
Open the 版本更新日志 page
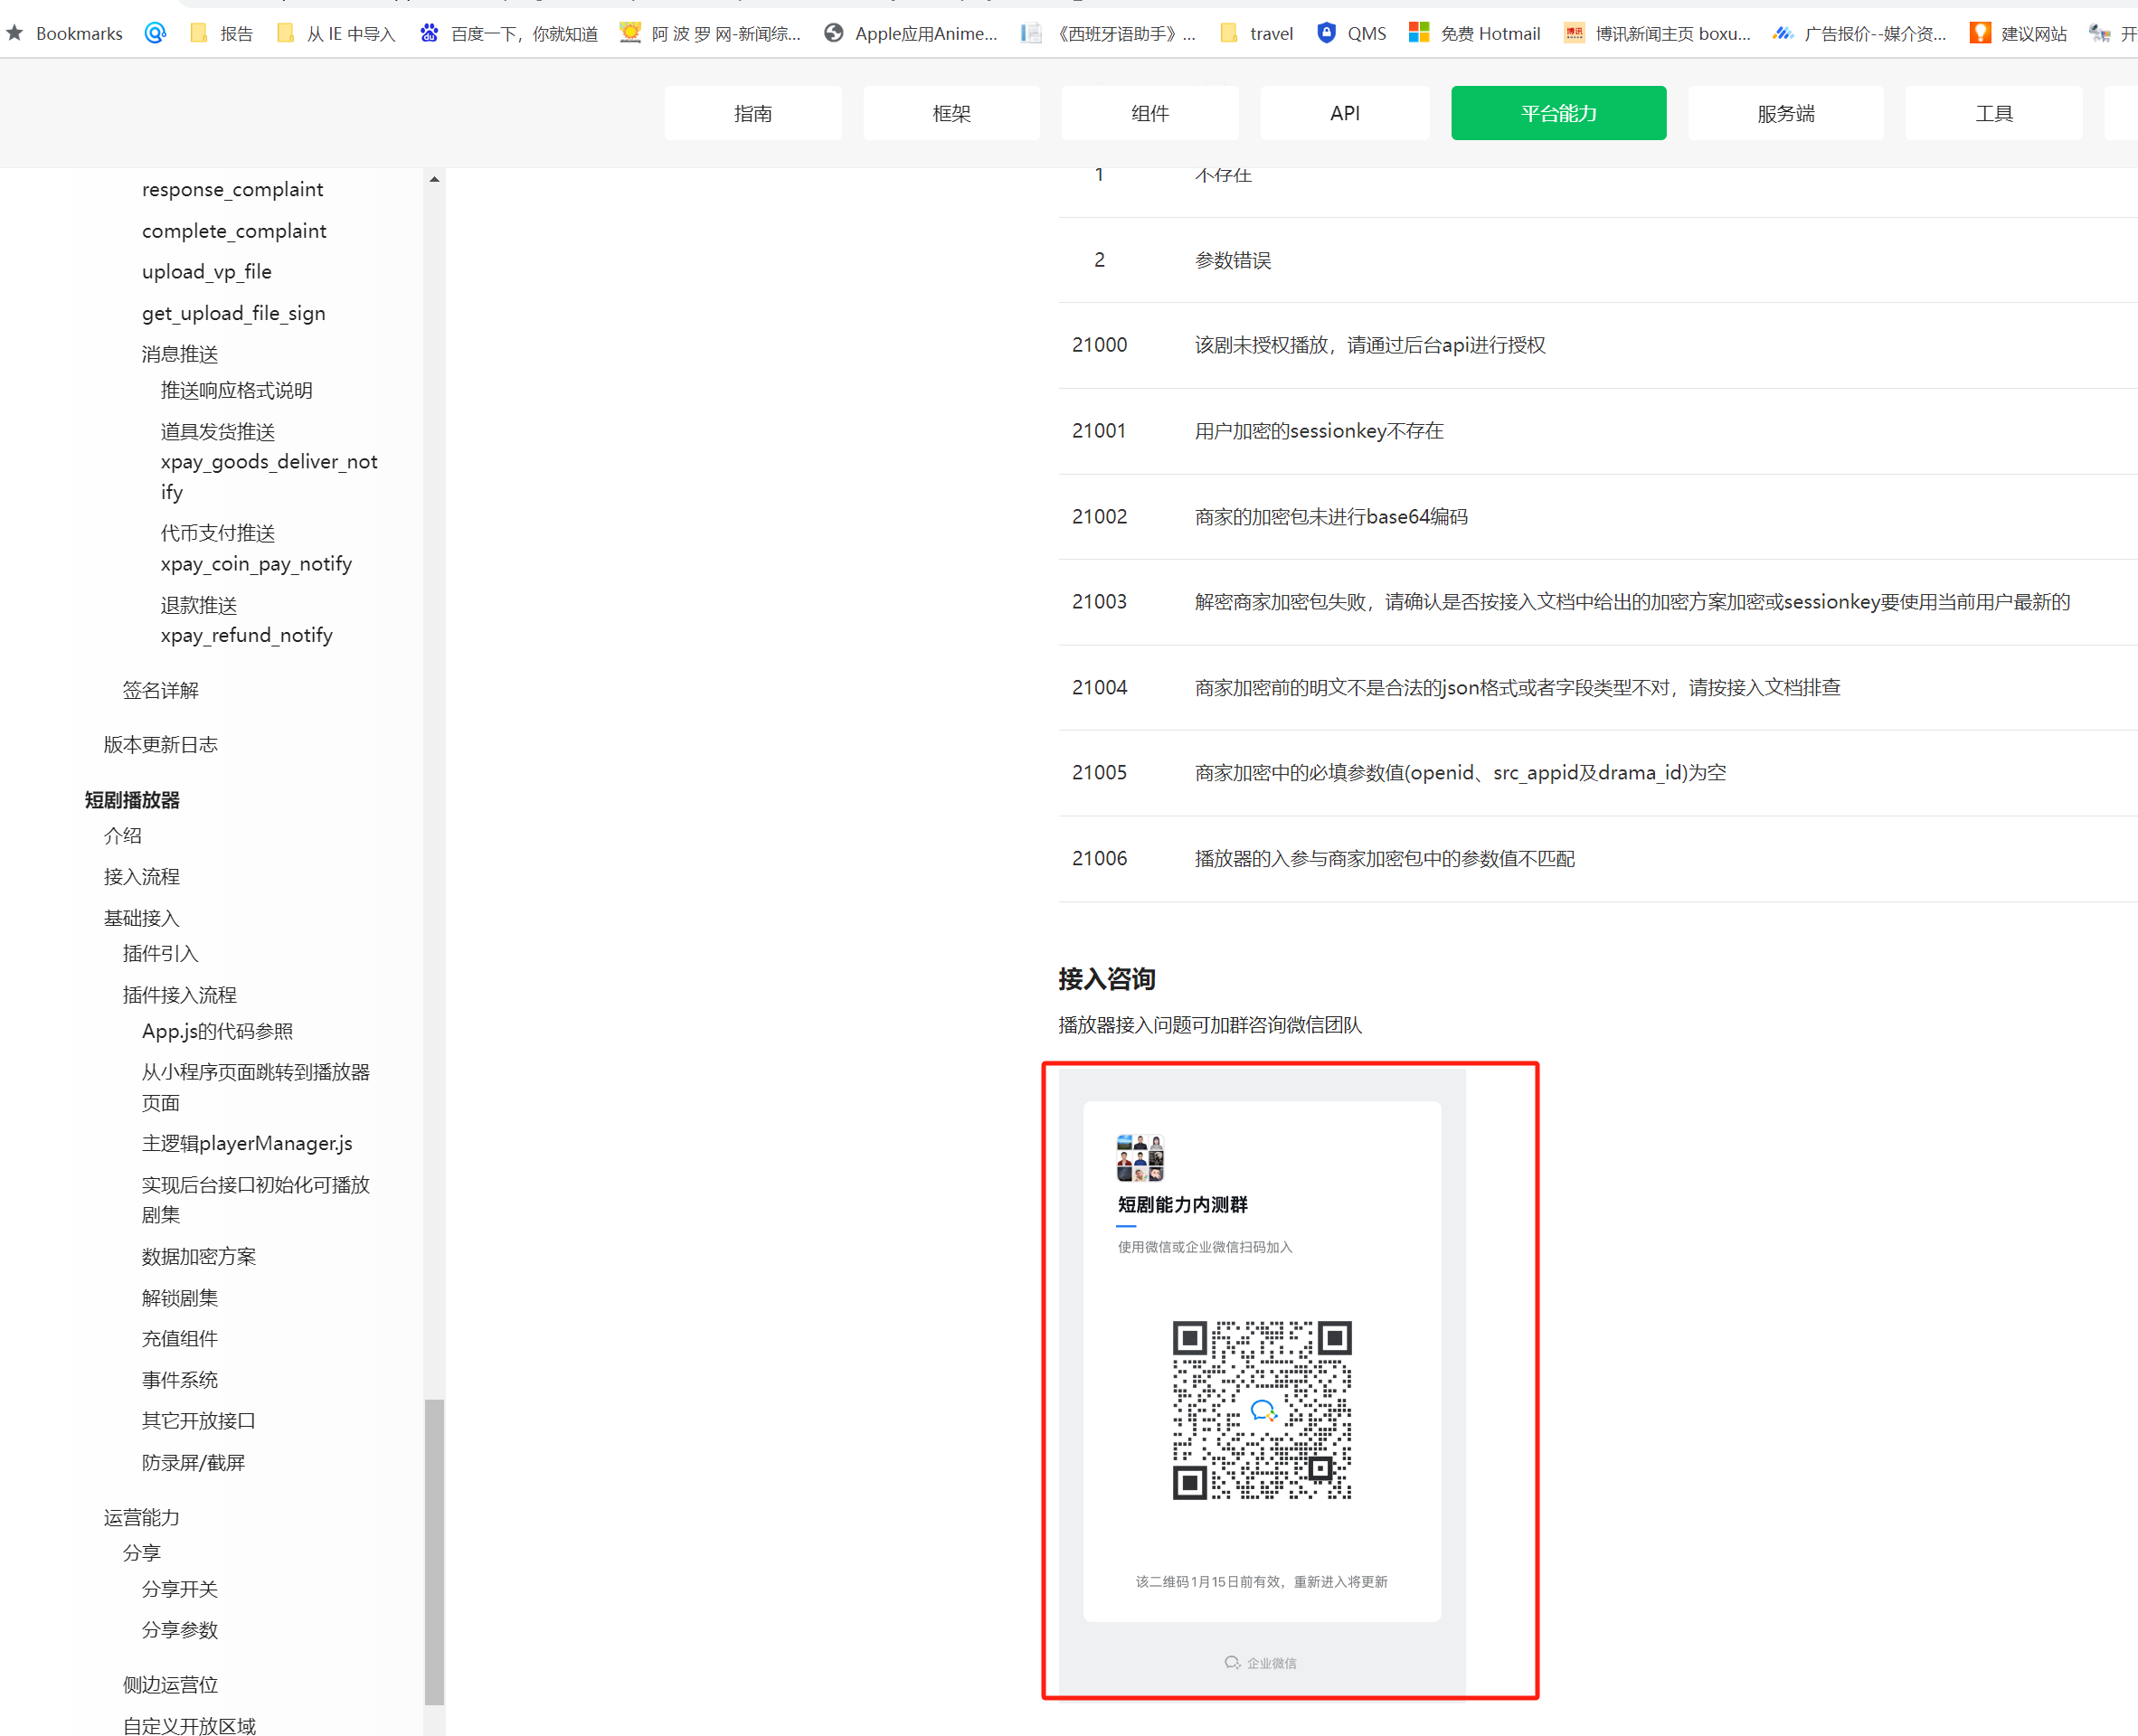tap(161, 744)
